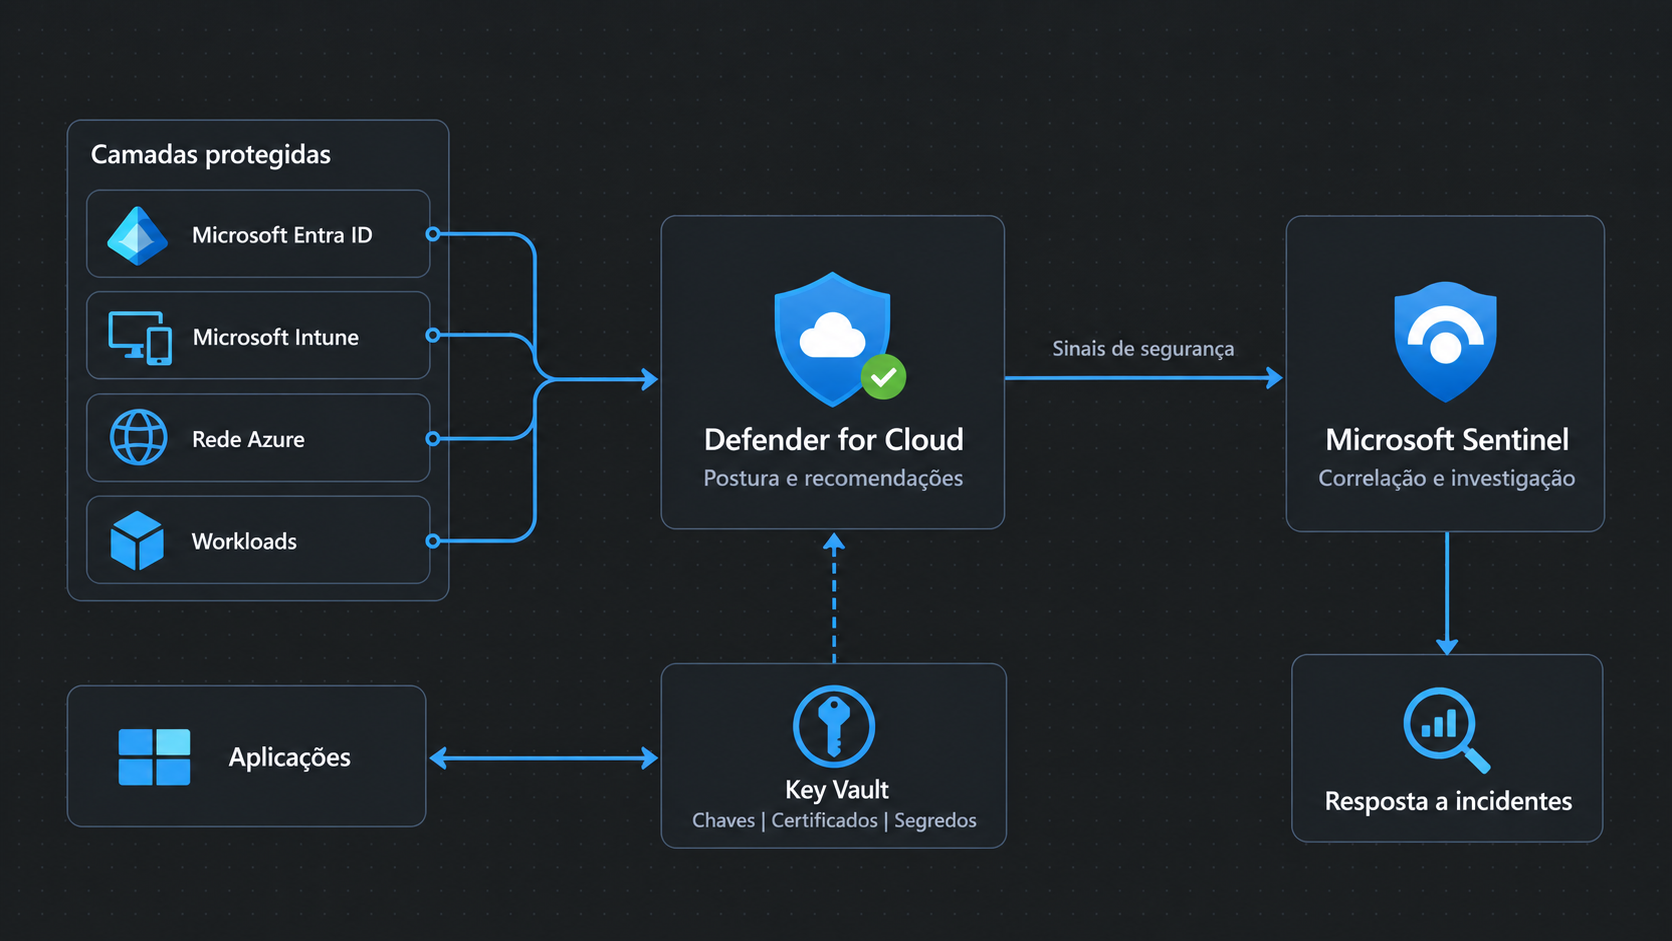Click the green checkmark badge on Defender shield
Viewport: 1672px width, 941px height.
(883, 377)
